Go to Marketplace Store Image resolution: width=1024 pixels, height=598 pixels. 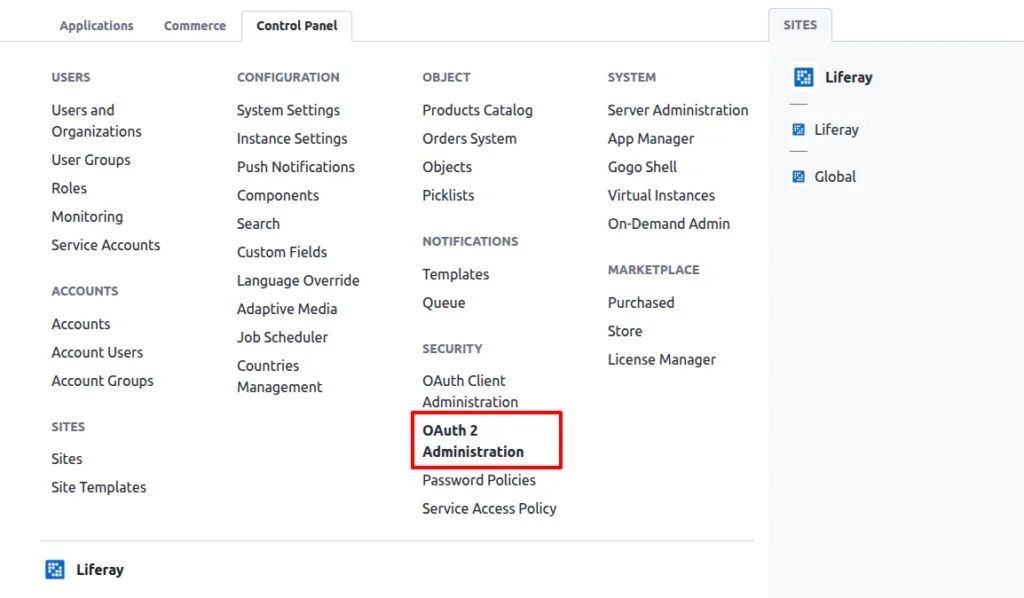[x=625, y=331]
